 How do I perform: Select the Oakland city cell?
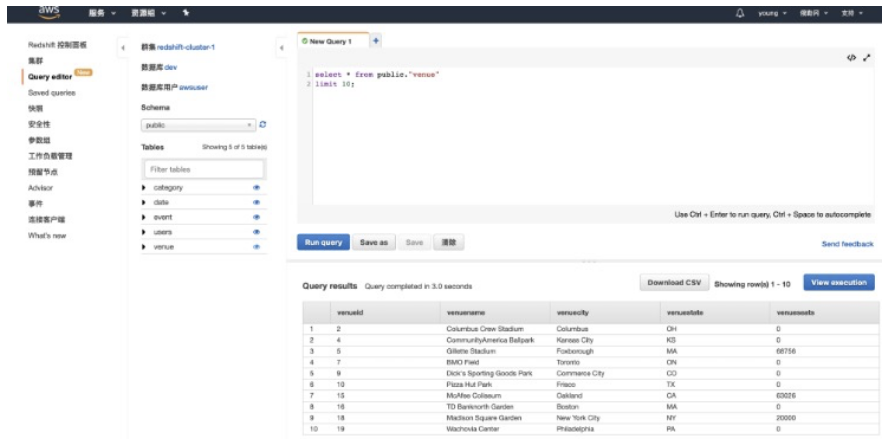(605, 396)
